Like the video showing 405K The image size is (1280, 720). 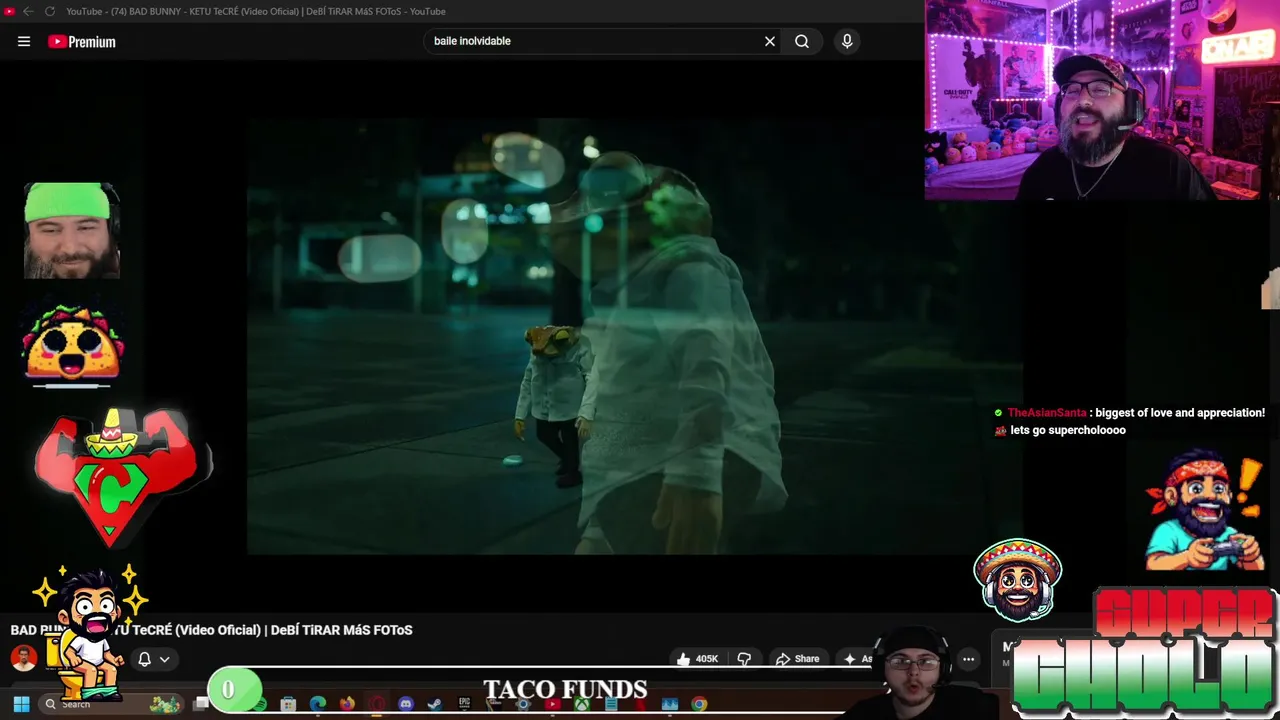[697, 659]
